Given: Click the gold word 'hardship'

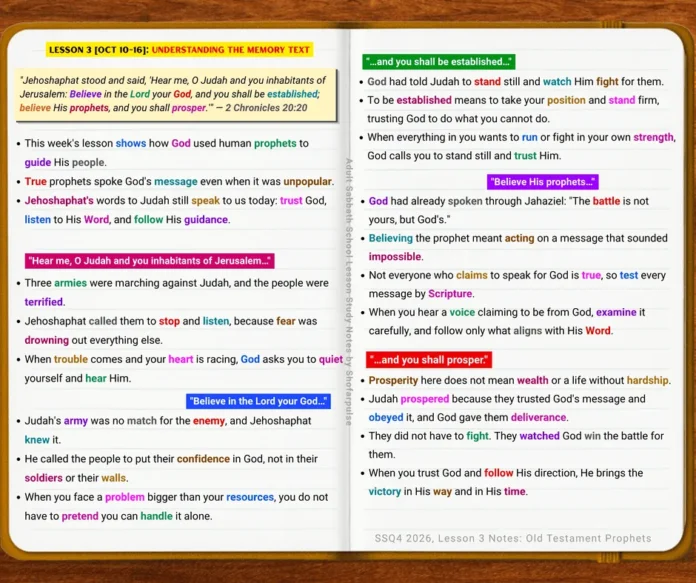Looking at the screenshot, I should (647, 381).
